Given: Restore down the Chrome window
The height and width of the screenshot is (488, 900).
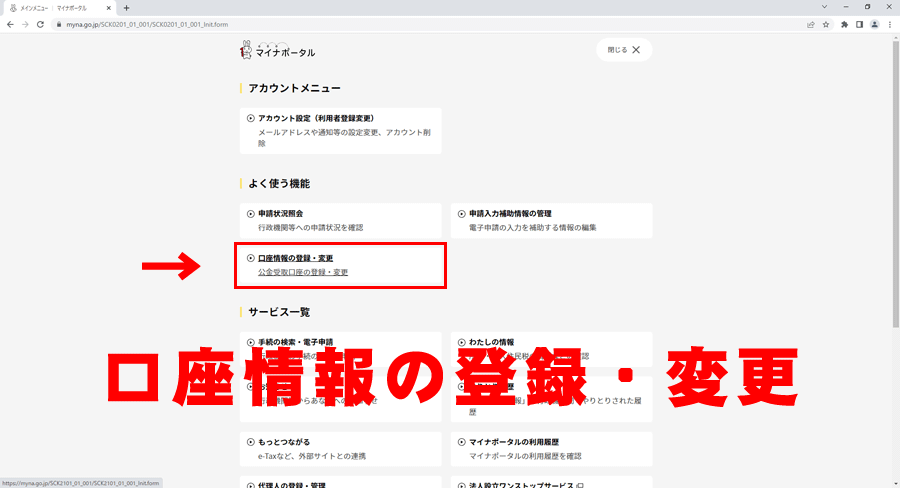Looking at the screenshot, I should 867,7.
